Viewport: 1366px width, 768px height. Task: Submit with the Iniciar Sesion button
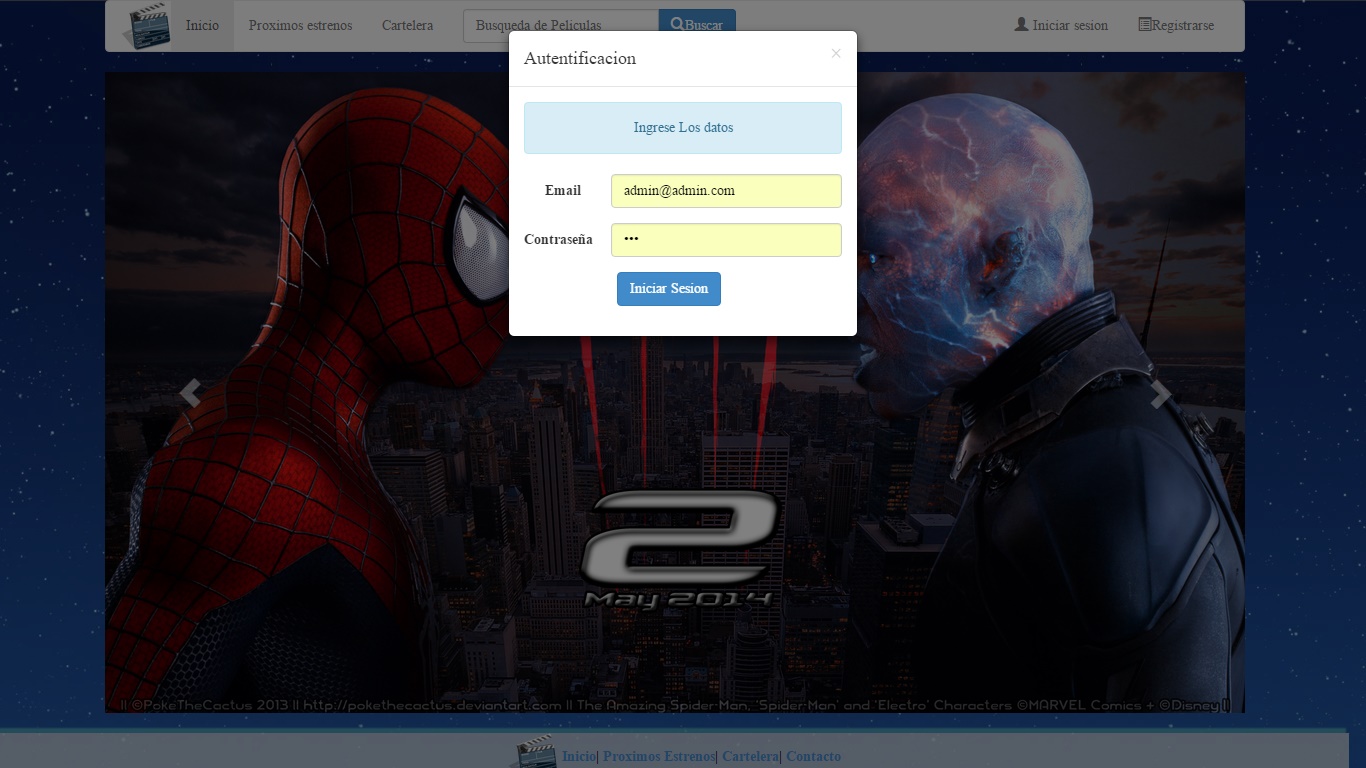[669, 289]
